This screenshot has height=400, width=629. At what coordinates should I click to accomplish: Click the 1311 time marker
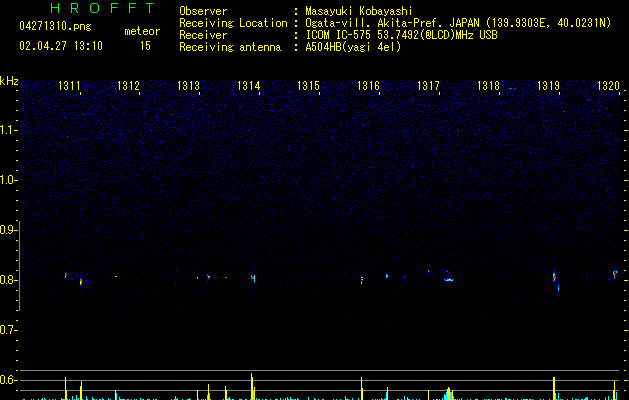point(69,86)
